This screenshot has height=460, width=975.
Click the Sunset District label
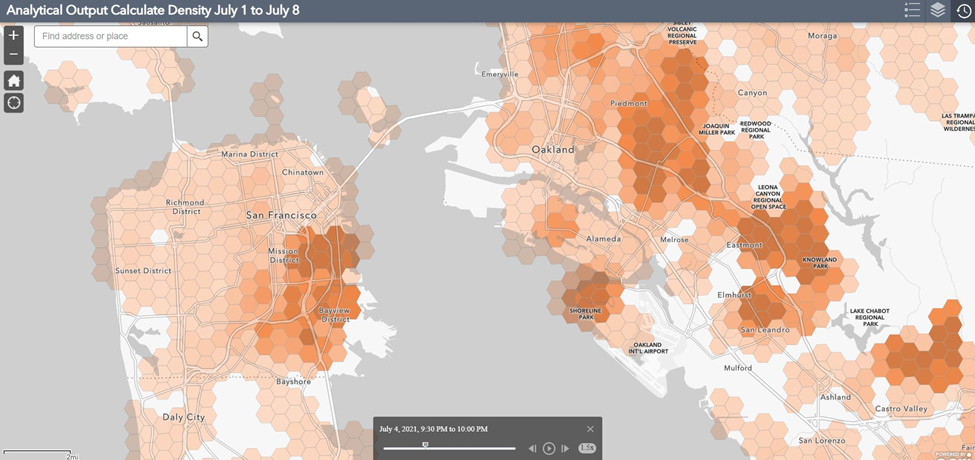tap(143, 270)
